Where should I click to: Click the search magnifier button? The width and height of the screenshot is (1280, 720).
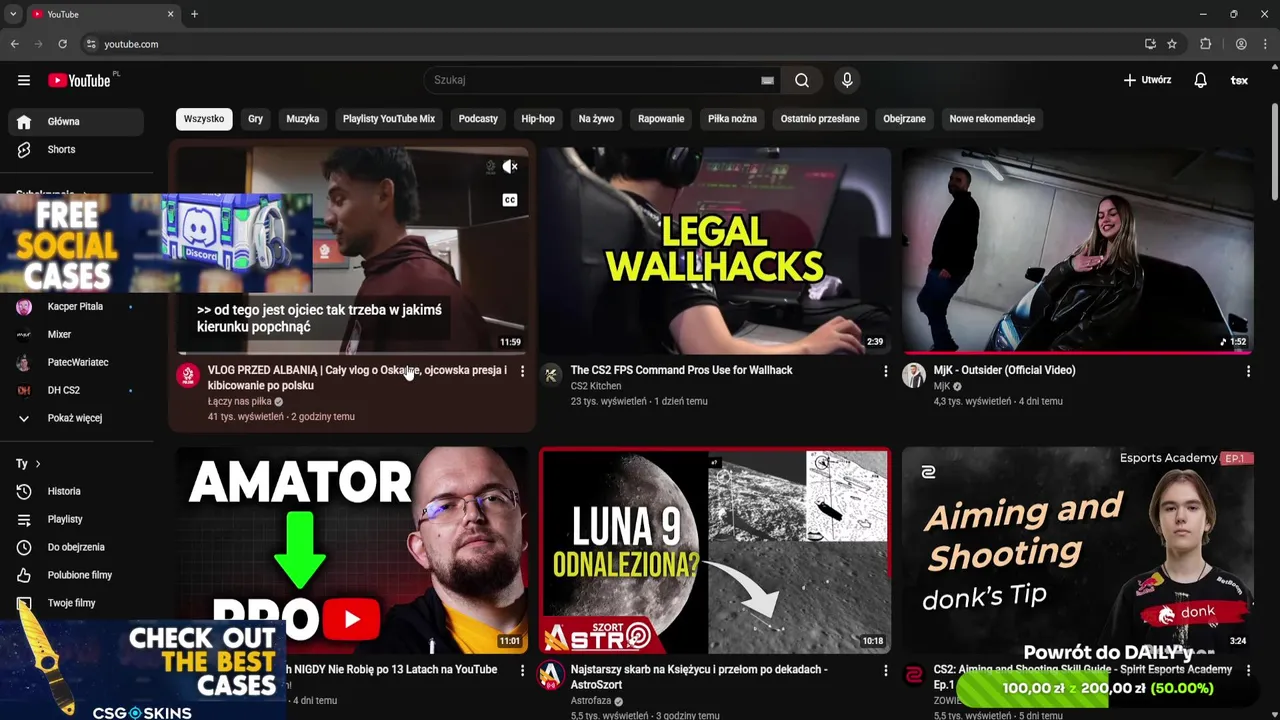(x=802, y=80)
